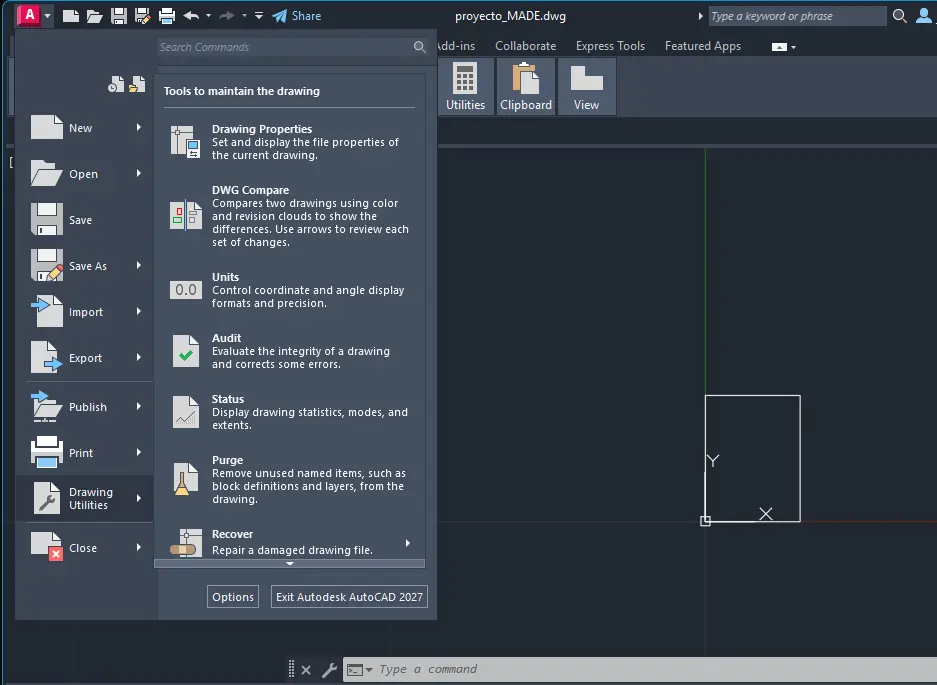Click the Save As icon in Quick Access toolbar
Viewport: 937px width, 685px height.
pos(142,16)
